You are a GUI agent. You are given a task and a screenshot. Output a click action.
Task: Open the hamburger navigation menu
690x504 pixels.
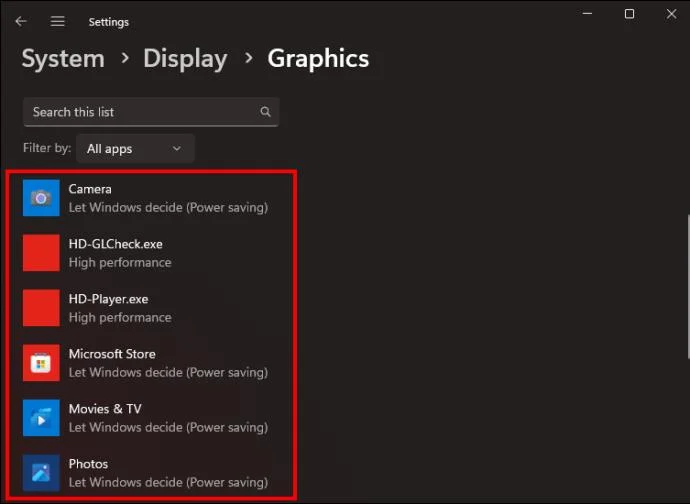[58, 21]
